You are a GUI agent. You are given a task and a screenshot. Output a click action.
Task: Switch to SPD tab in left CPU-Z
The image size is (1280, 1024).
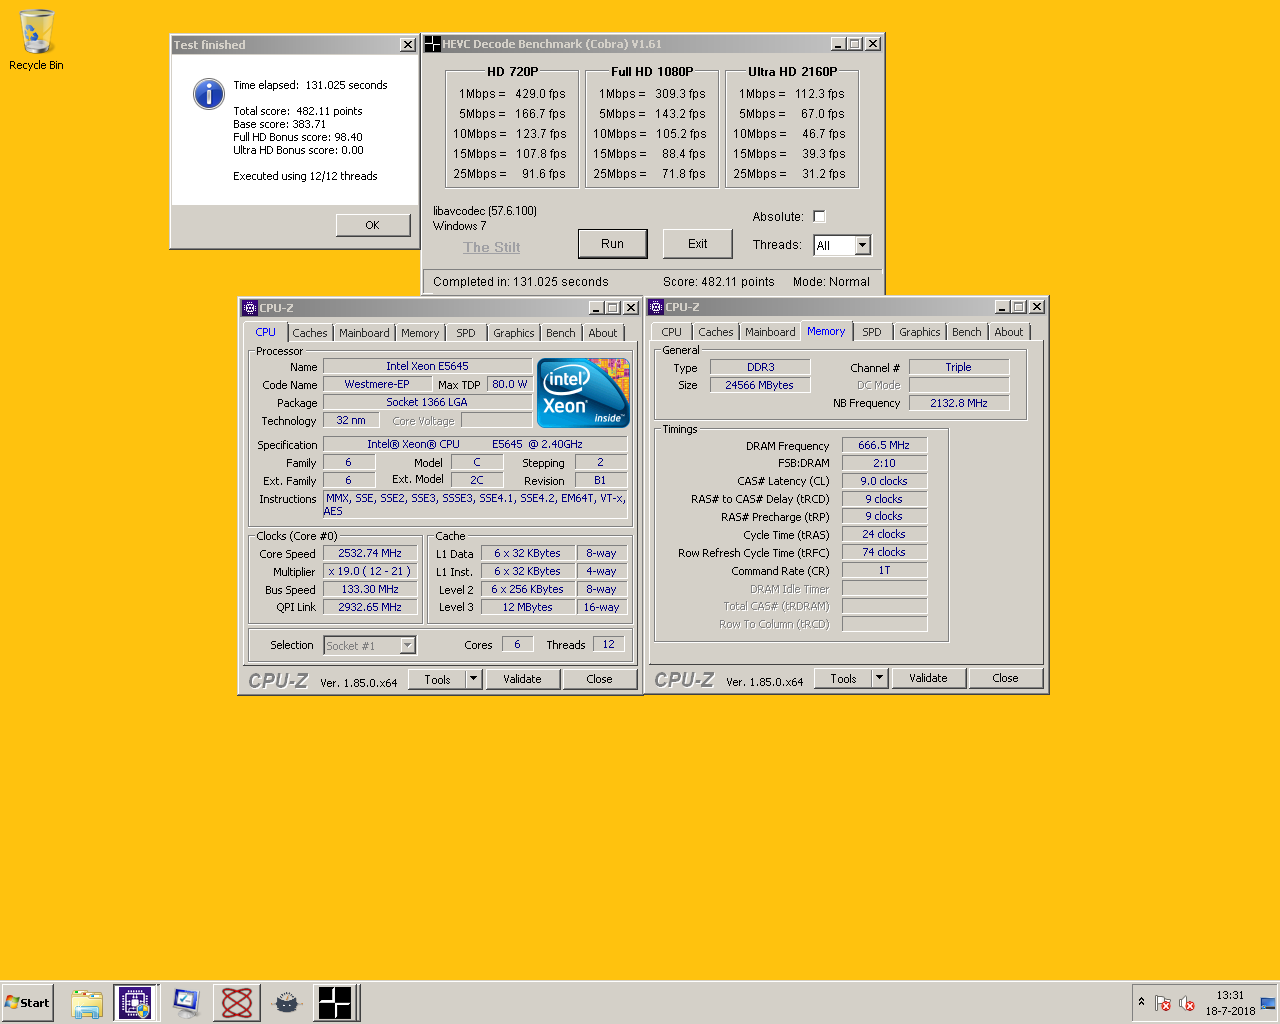point(466,333)
